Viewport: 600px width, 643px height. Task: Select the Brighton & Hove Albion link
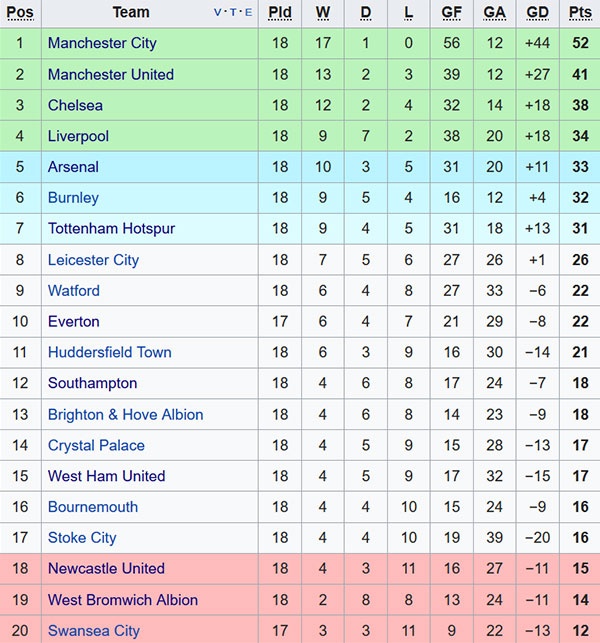point(125,414)
